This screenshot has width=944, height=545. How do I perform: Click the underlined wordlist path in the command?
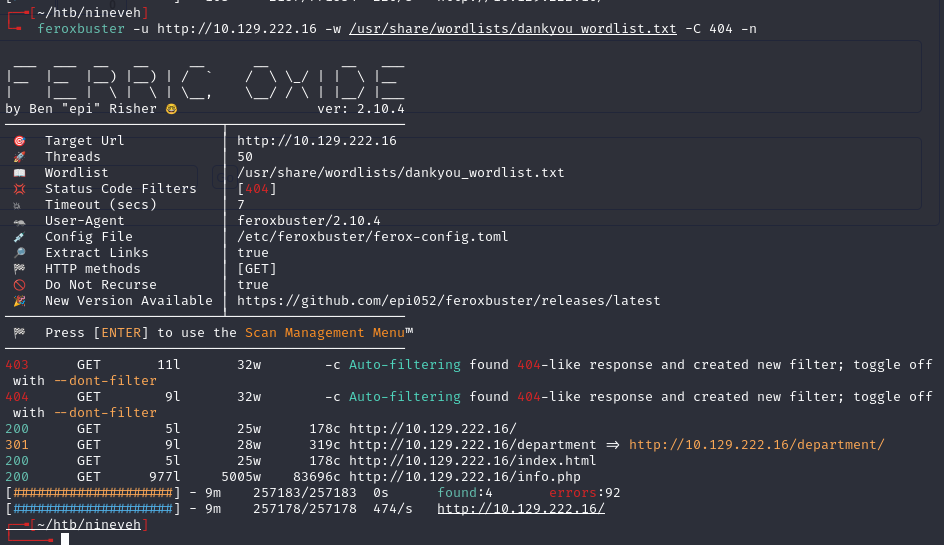(512, 29)
